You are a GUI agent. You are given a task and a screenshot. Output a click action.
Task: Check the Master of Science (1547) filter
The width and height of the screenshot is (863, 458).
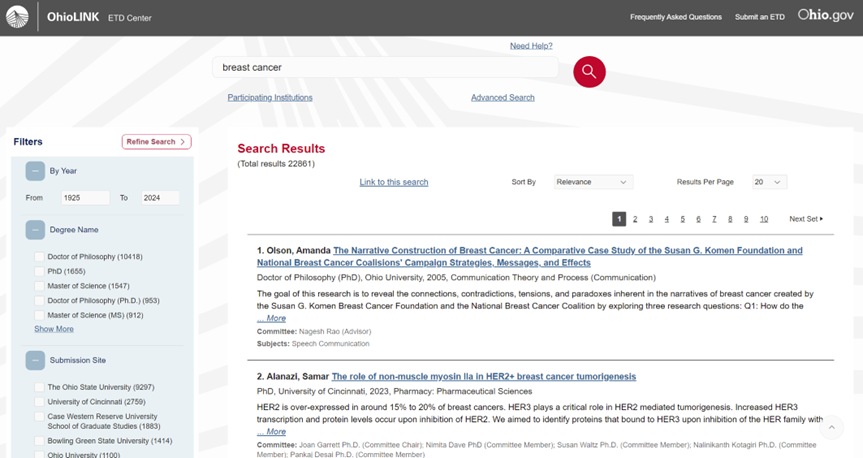coord(39,286)
